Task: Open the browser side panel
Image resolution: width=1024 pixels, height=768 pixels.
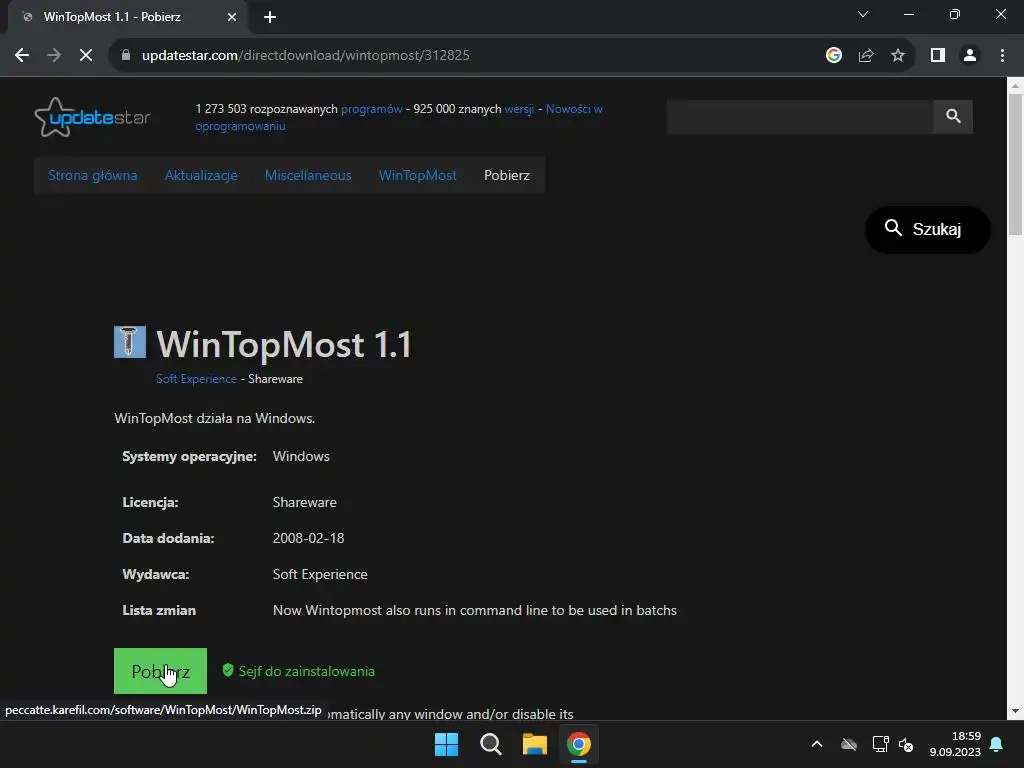Action: [938, 56]
